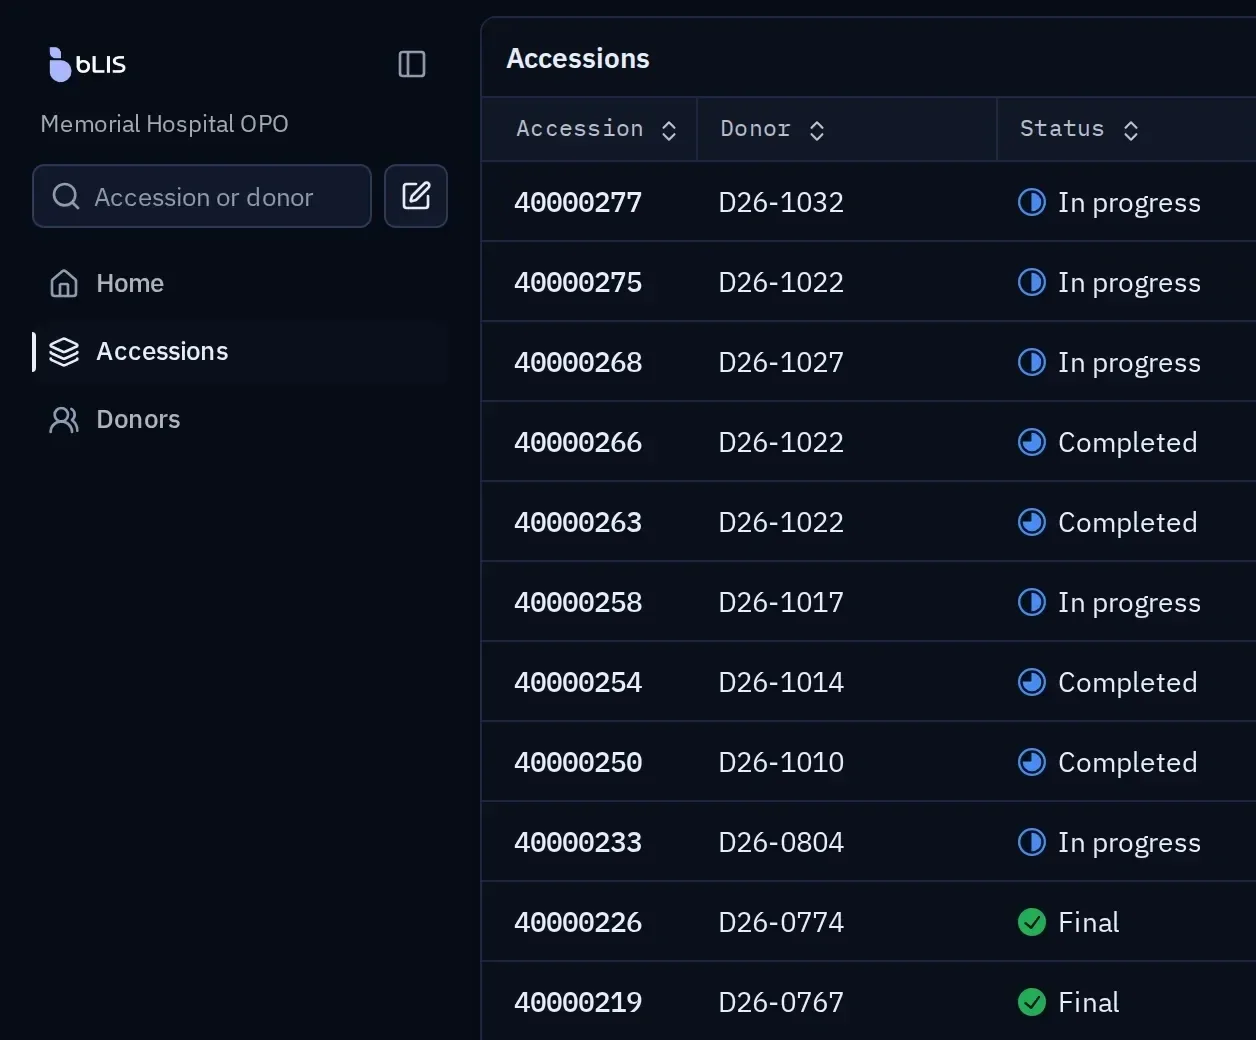The width and height of the screenshot is (1256, 1040).
Task: Focus the Accession or donor search field
Action: 202,196
